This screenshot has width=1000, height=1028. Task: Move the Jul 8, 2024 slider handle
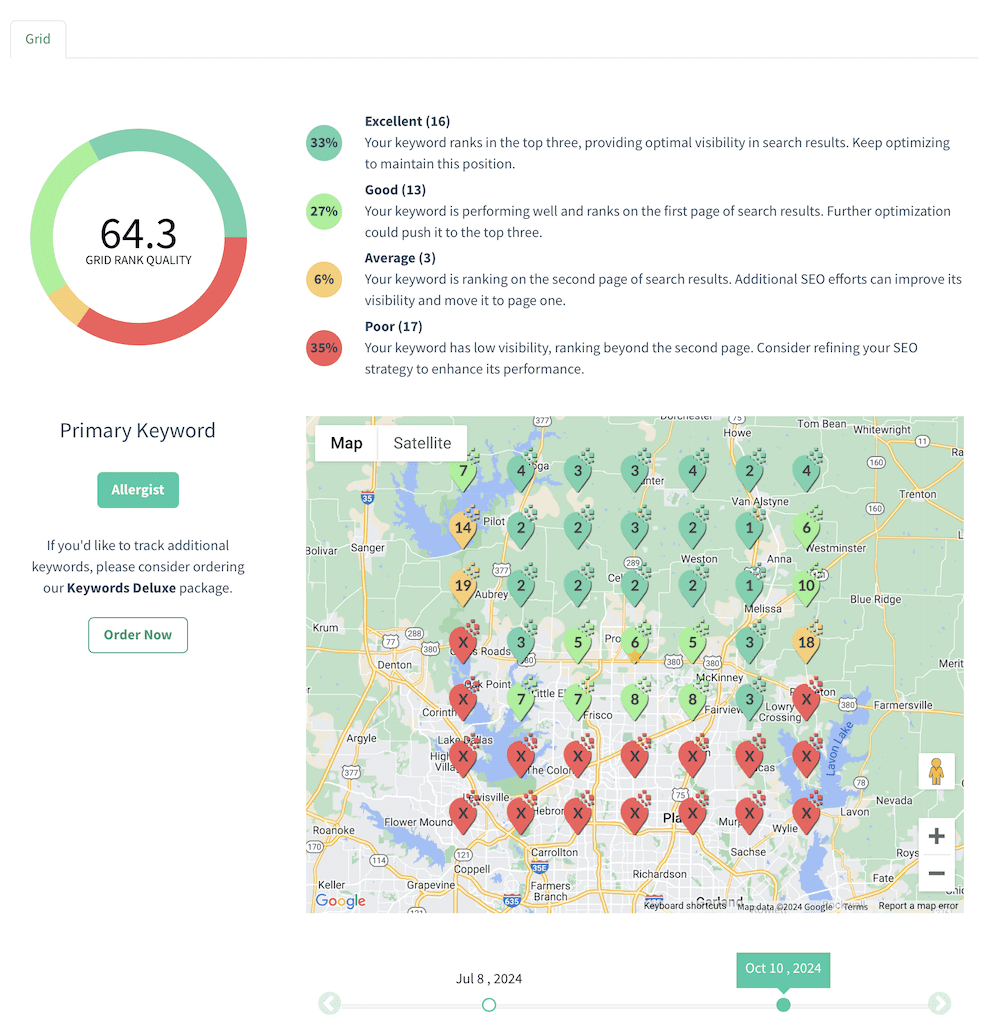click(x=489, y=1003)
